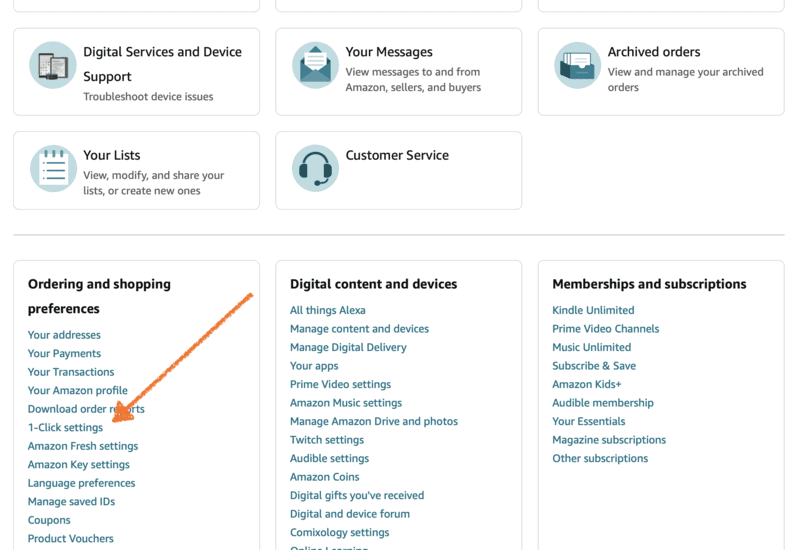Open Amazon Music settings
Viewport: 800px width, 550px height.
click(346, 403)
